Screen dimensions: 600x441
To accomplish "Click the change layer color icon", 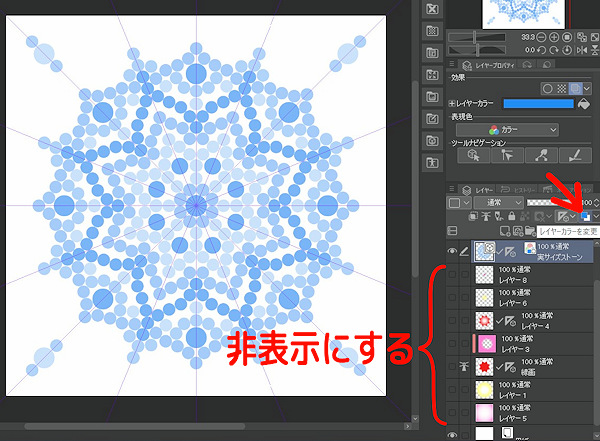I will click(585, 217).
